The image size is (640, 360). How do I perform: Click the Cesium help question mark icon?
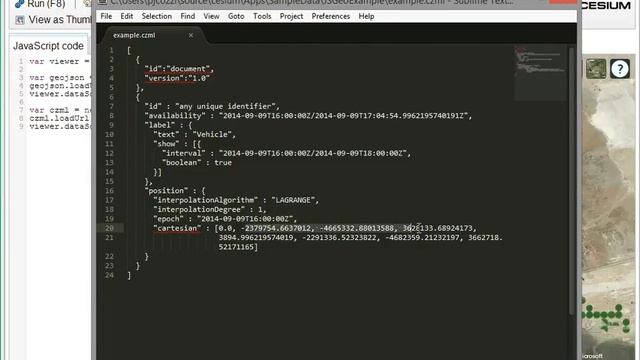click(620, 69)
